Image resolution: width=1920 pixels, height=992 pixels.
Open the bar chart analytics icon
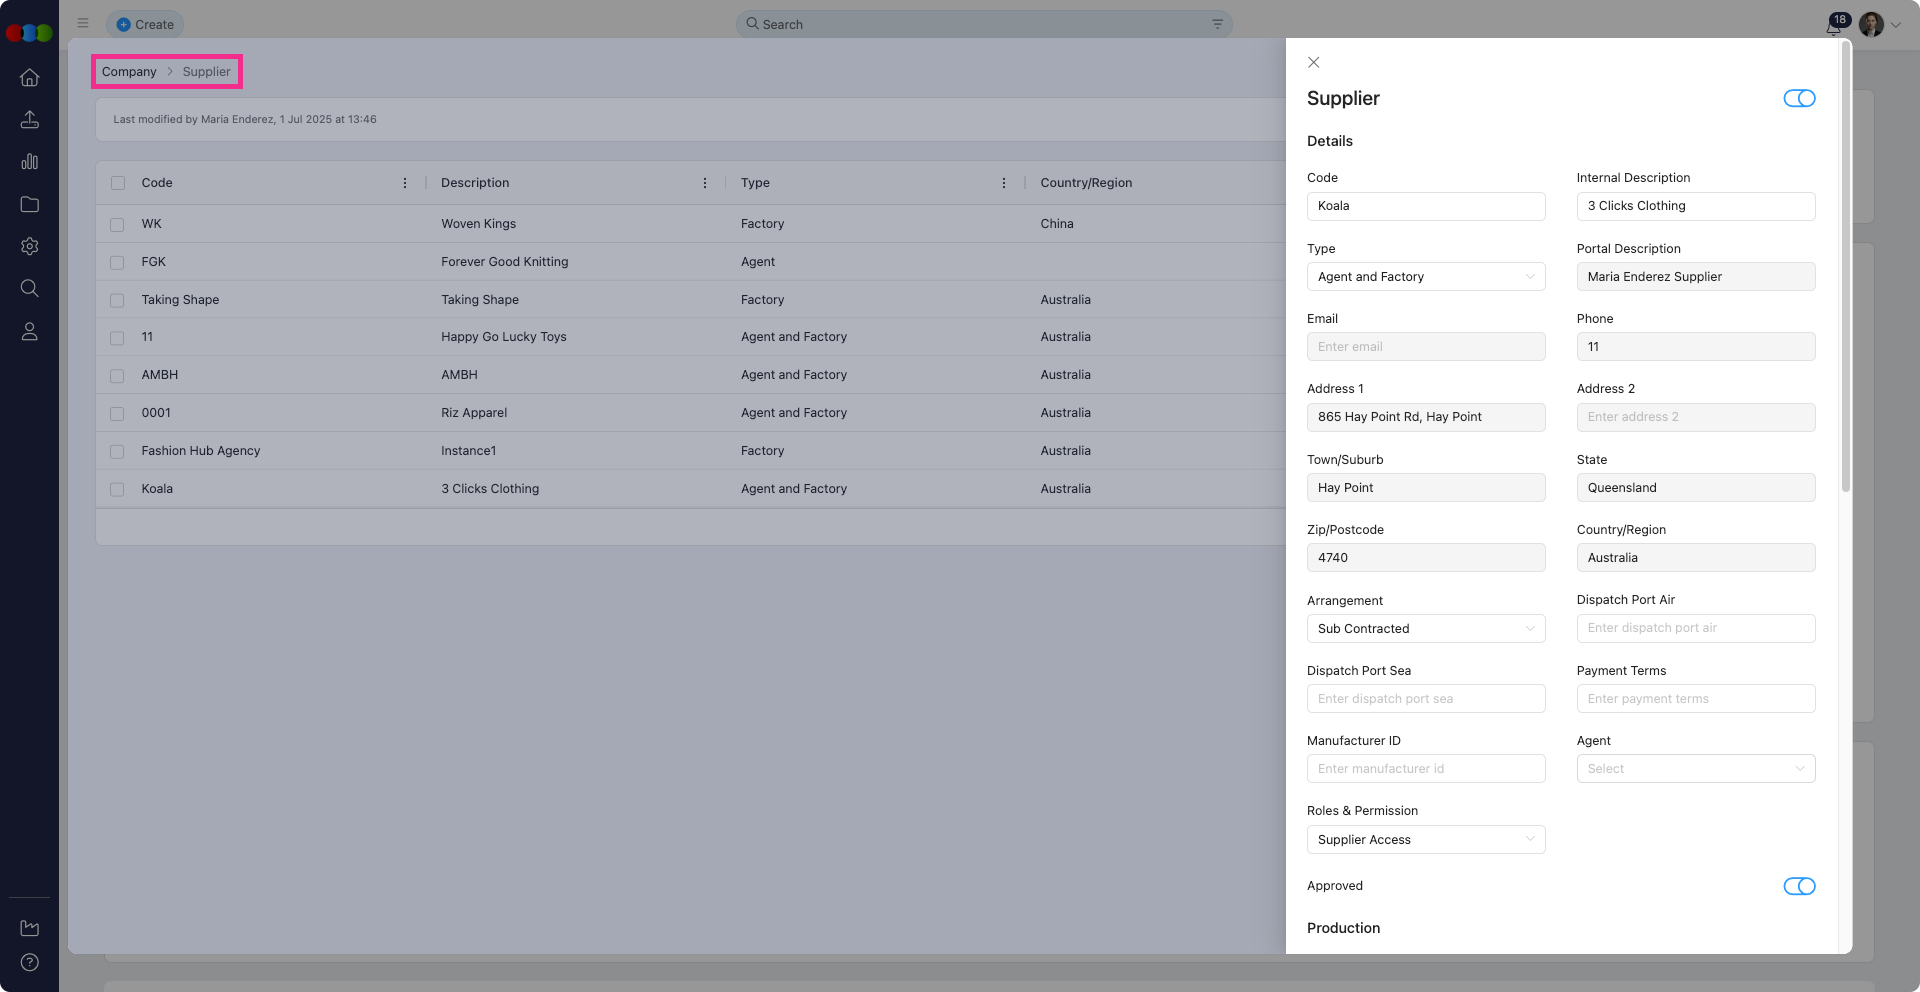[x=30, y=162]
